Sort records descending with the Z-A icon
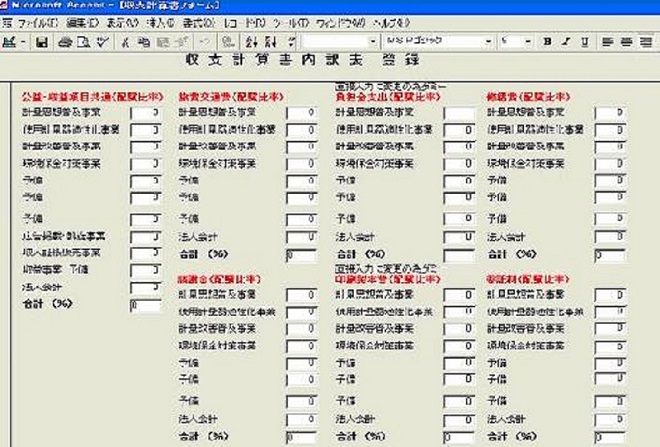This screenshot has width=660, height=447. (x=271, y=42)
